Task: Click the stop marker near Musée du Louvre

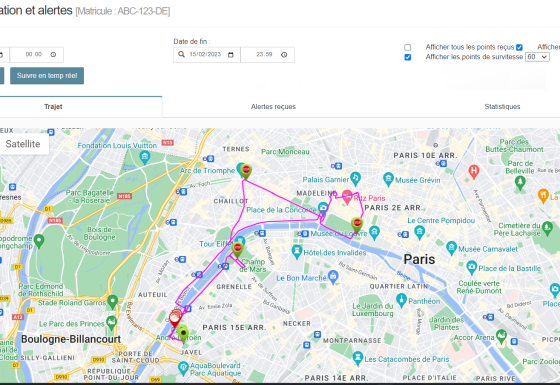Action: (x=357, y=225)
